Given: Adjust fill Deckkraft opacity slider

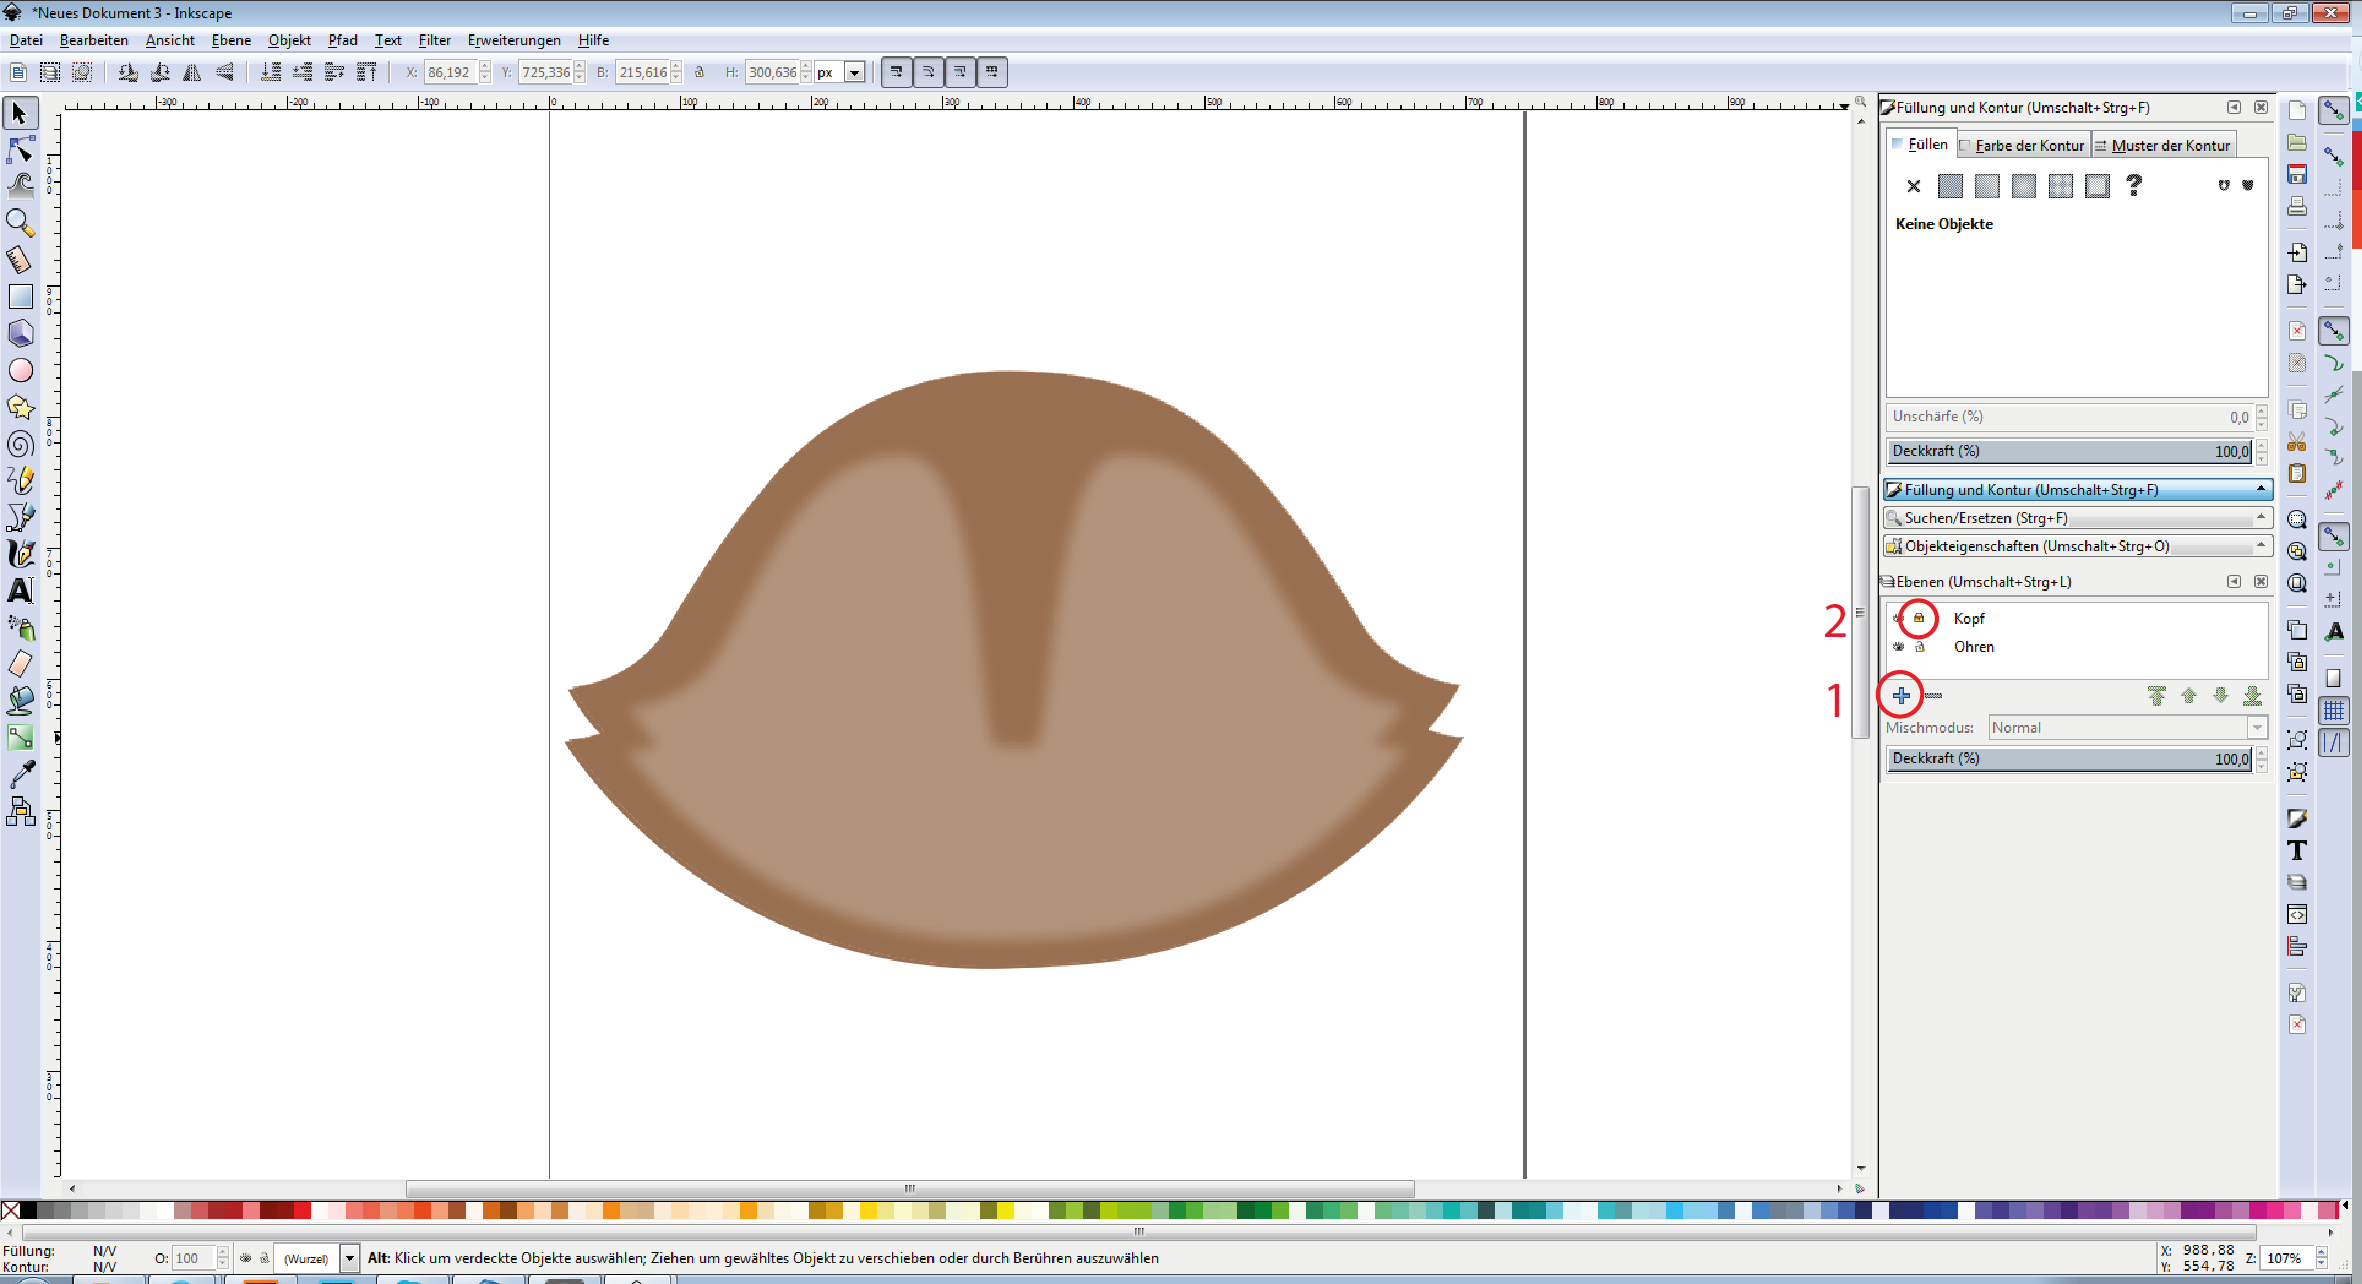Looking at the screenshot, I should [2070, 451].
